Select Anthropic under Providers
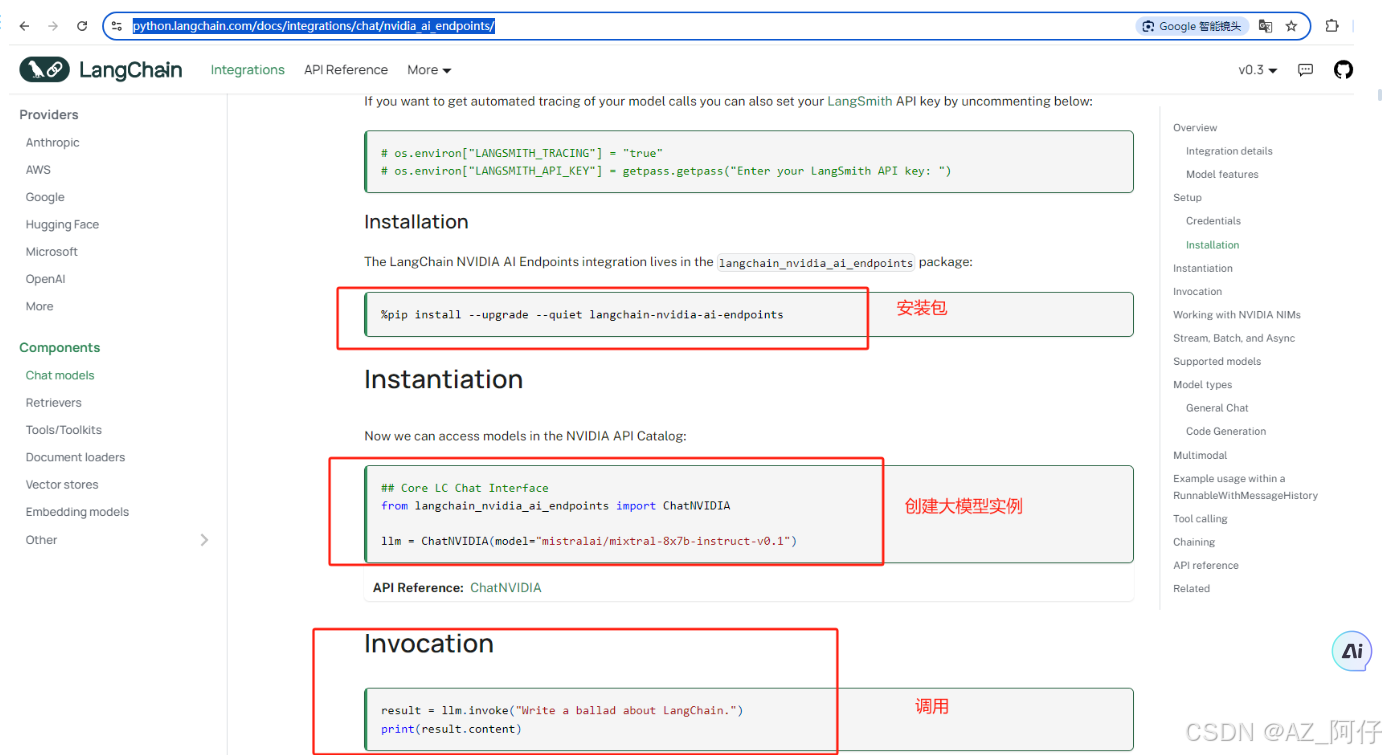The height and width of the screenshot is (755, 1386). pos(53,143)
